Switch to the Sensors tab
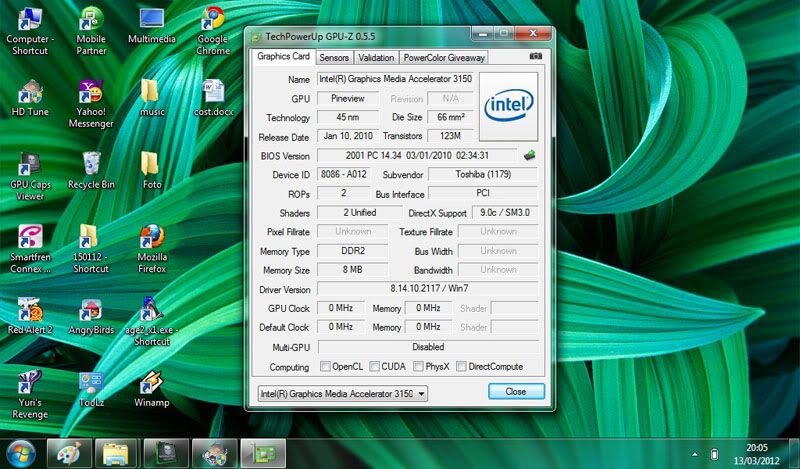This screenshot has width=800, height=469. click(x=334, y=58)
